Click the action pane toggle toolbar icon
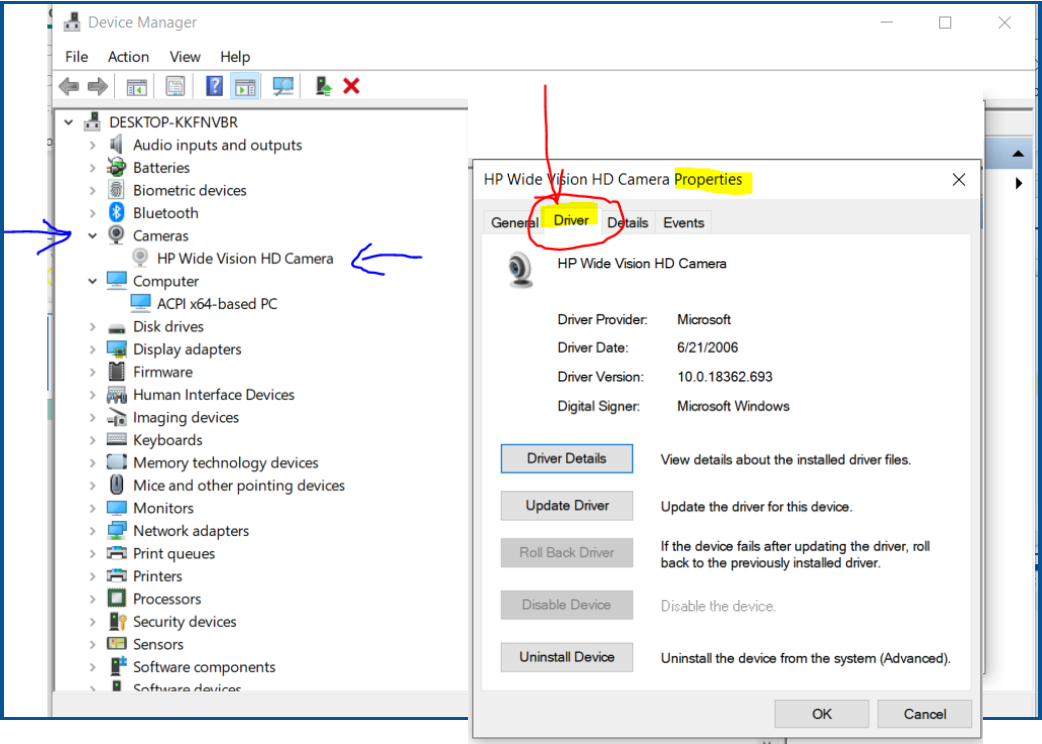Viewport: 1042px width, 744px height. (x=245, y=86)
